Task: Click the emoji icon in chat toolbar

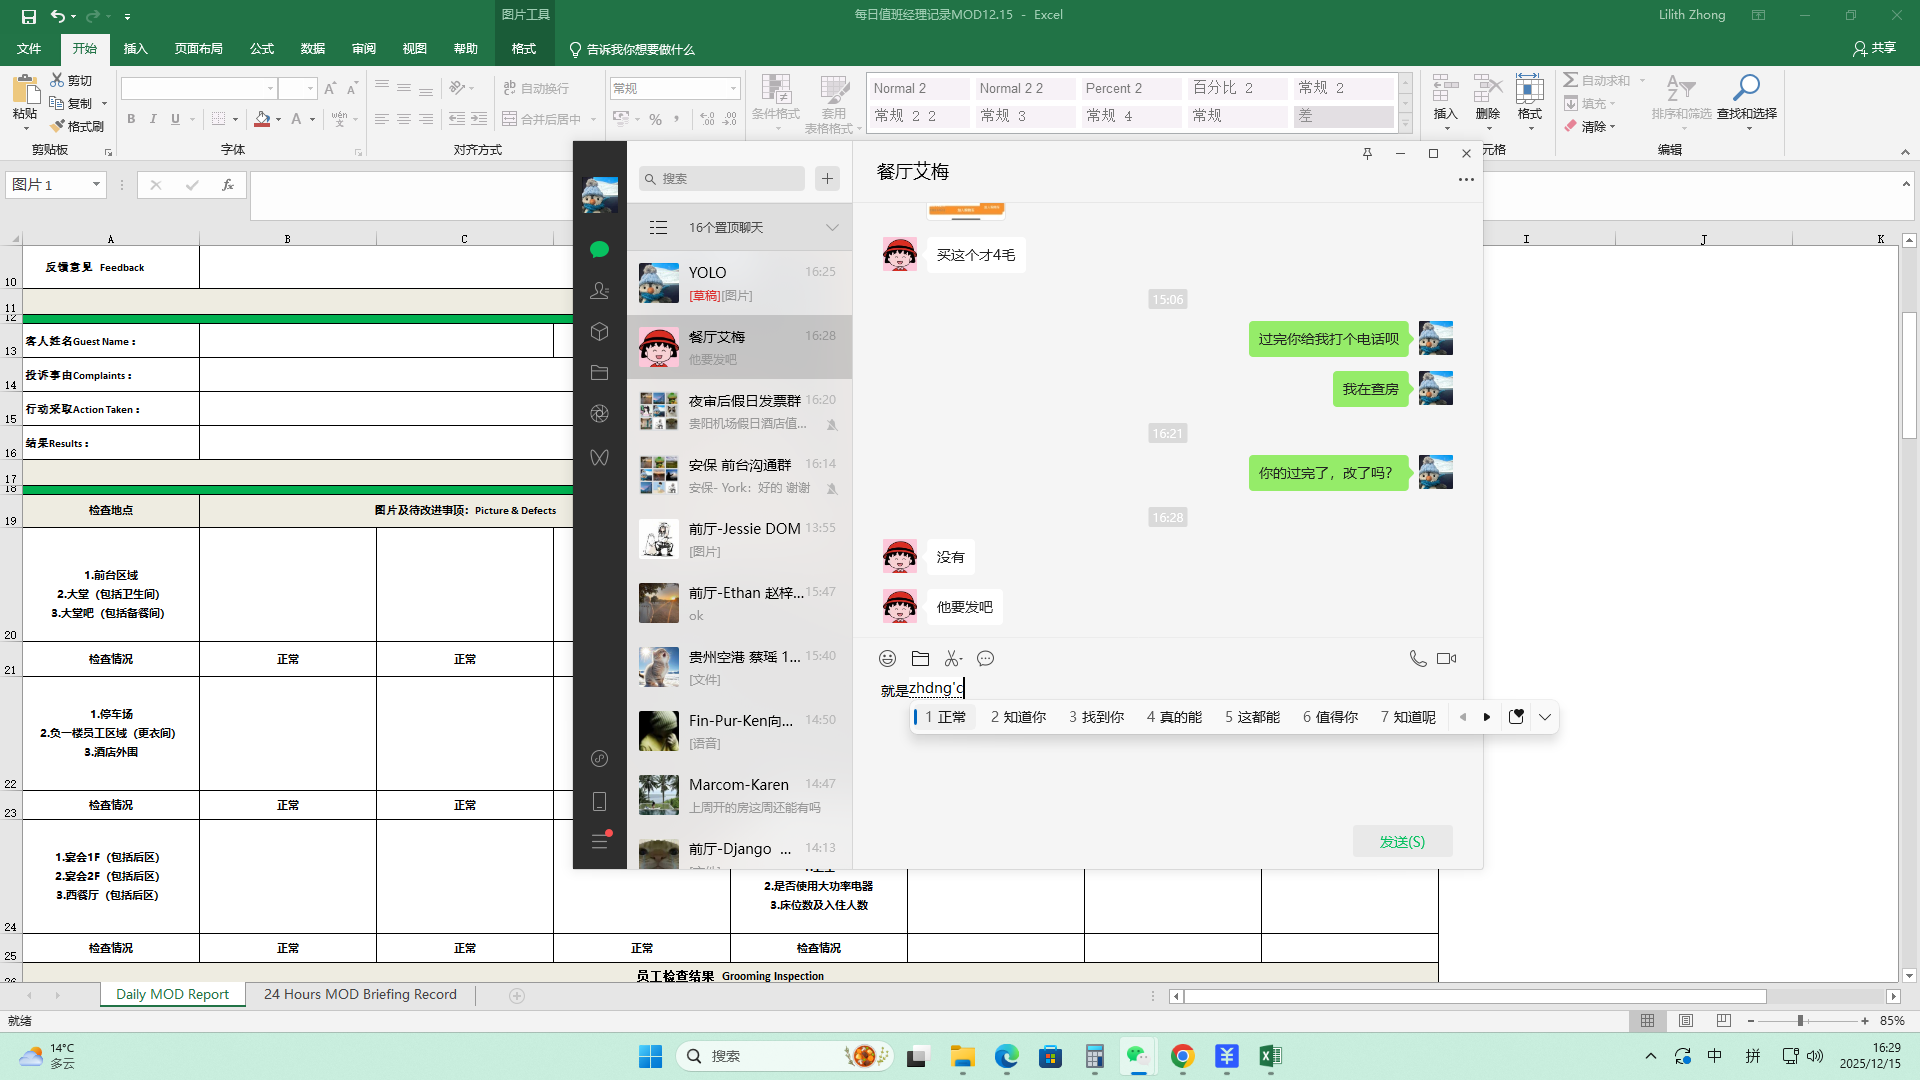Action: coord(887,658)
